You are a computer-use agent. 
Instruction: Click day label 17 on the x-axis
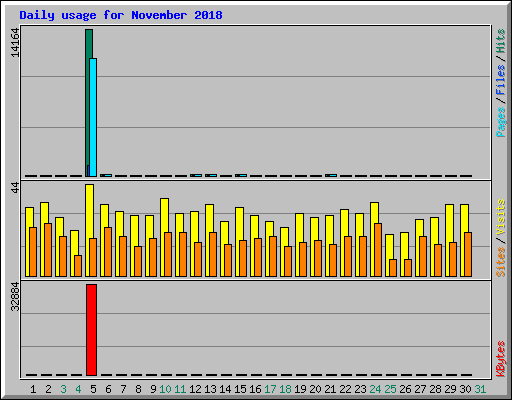point(270,389)
